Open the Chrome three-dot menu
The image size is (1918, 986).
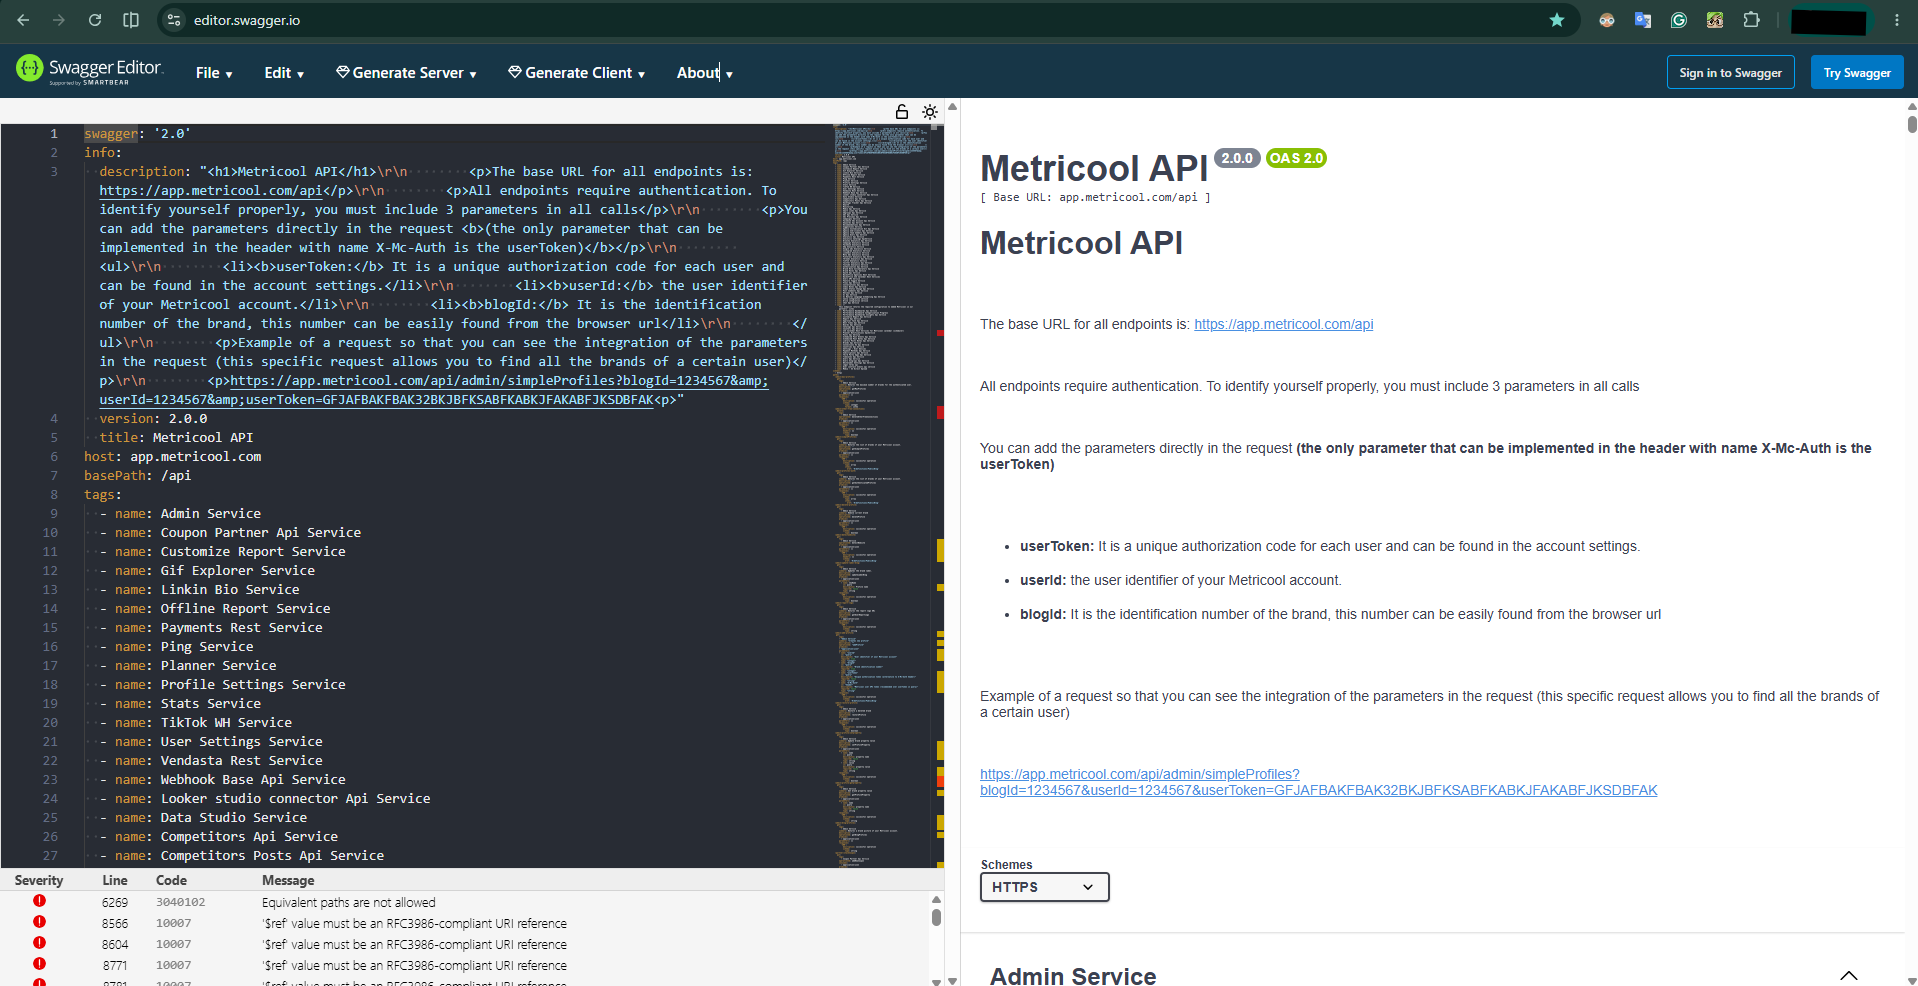click(1897, 20)
